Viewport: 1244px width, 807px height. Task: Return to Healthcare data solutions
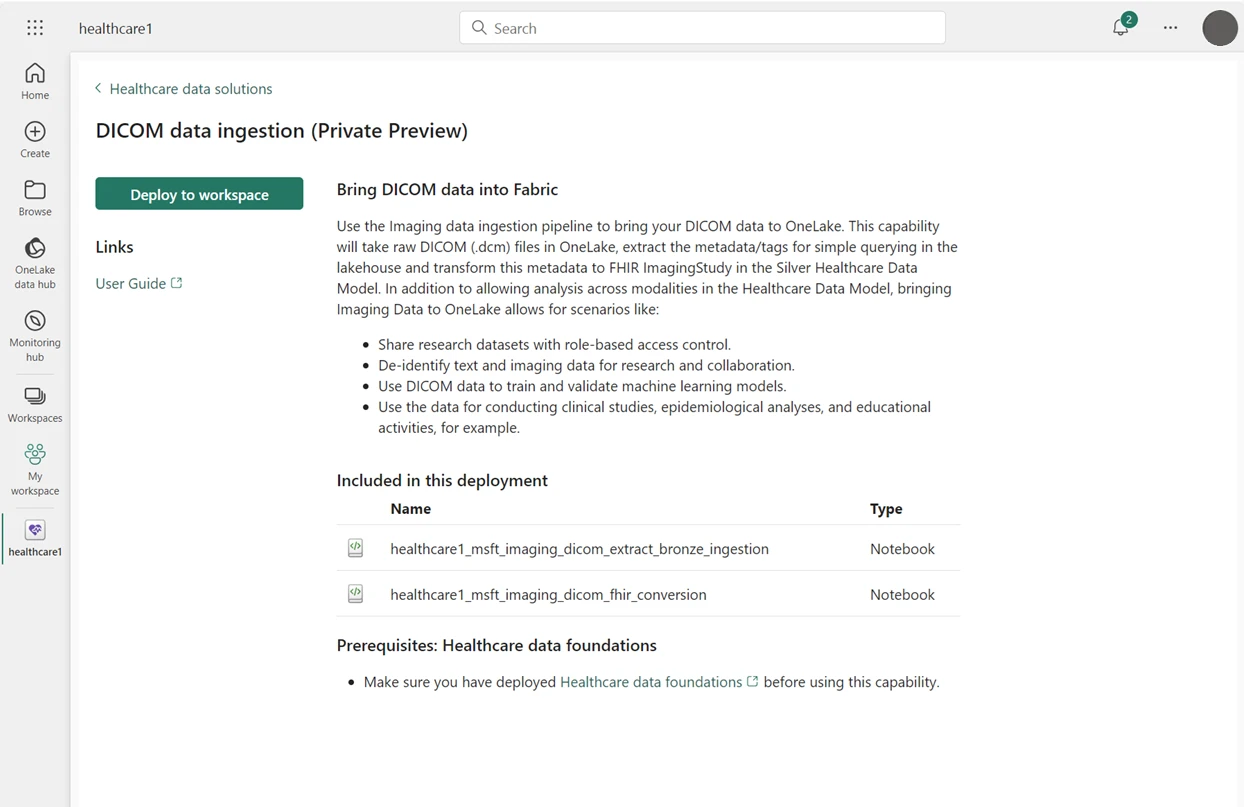point(190,88)
